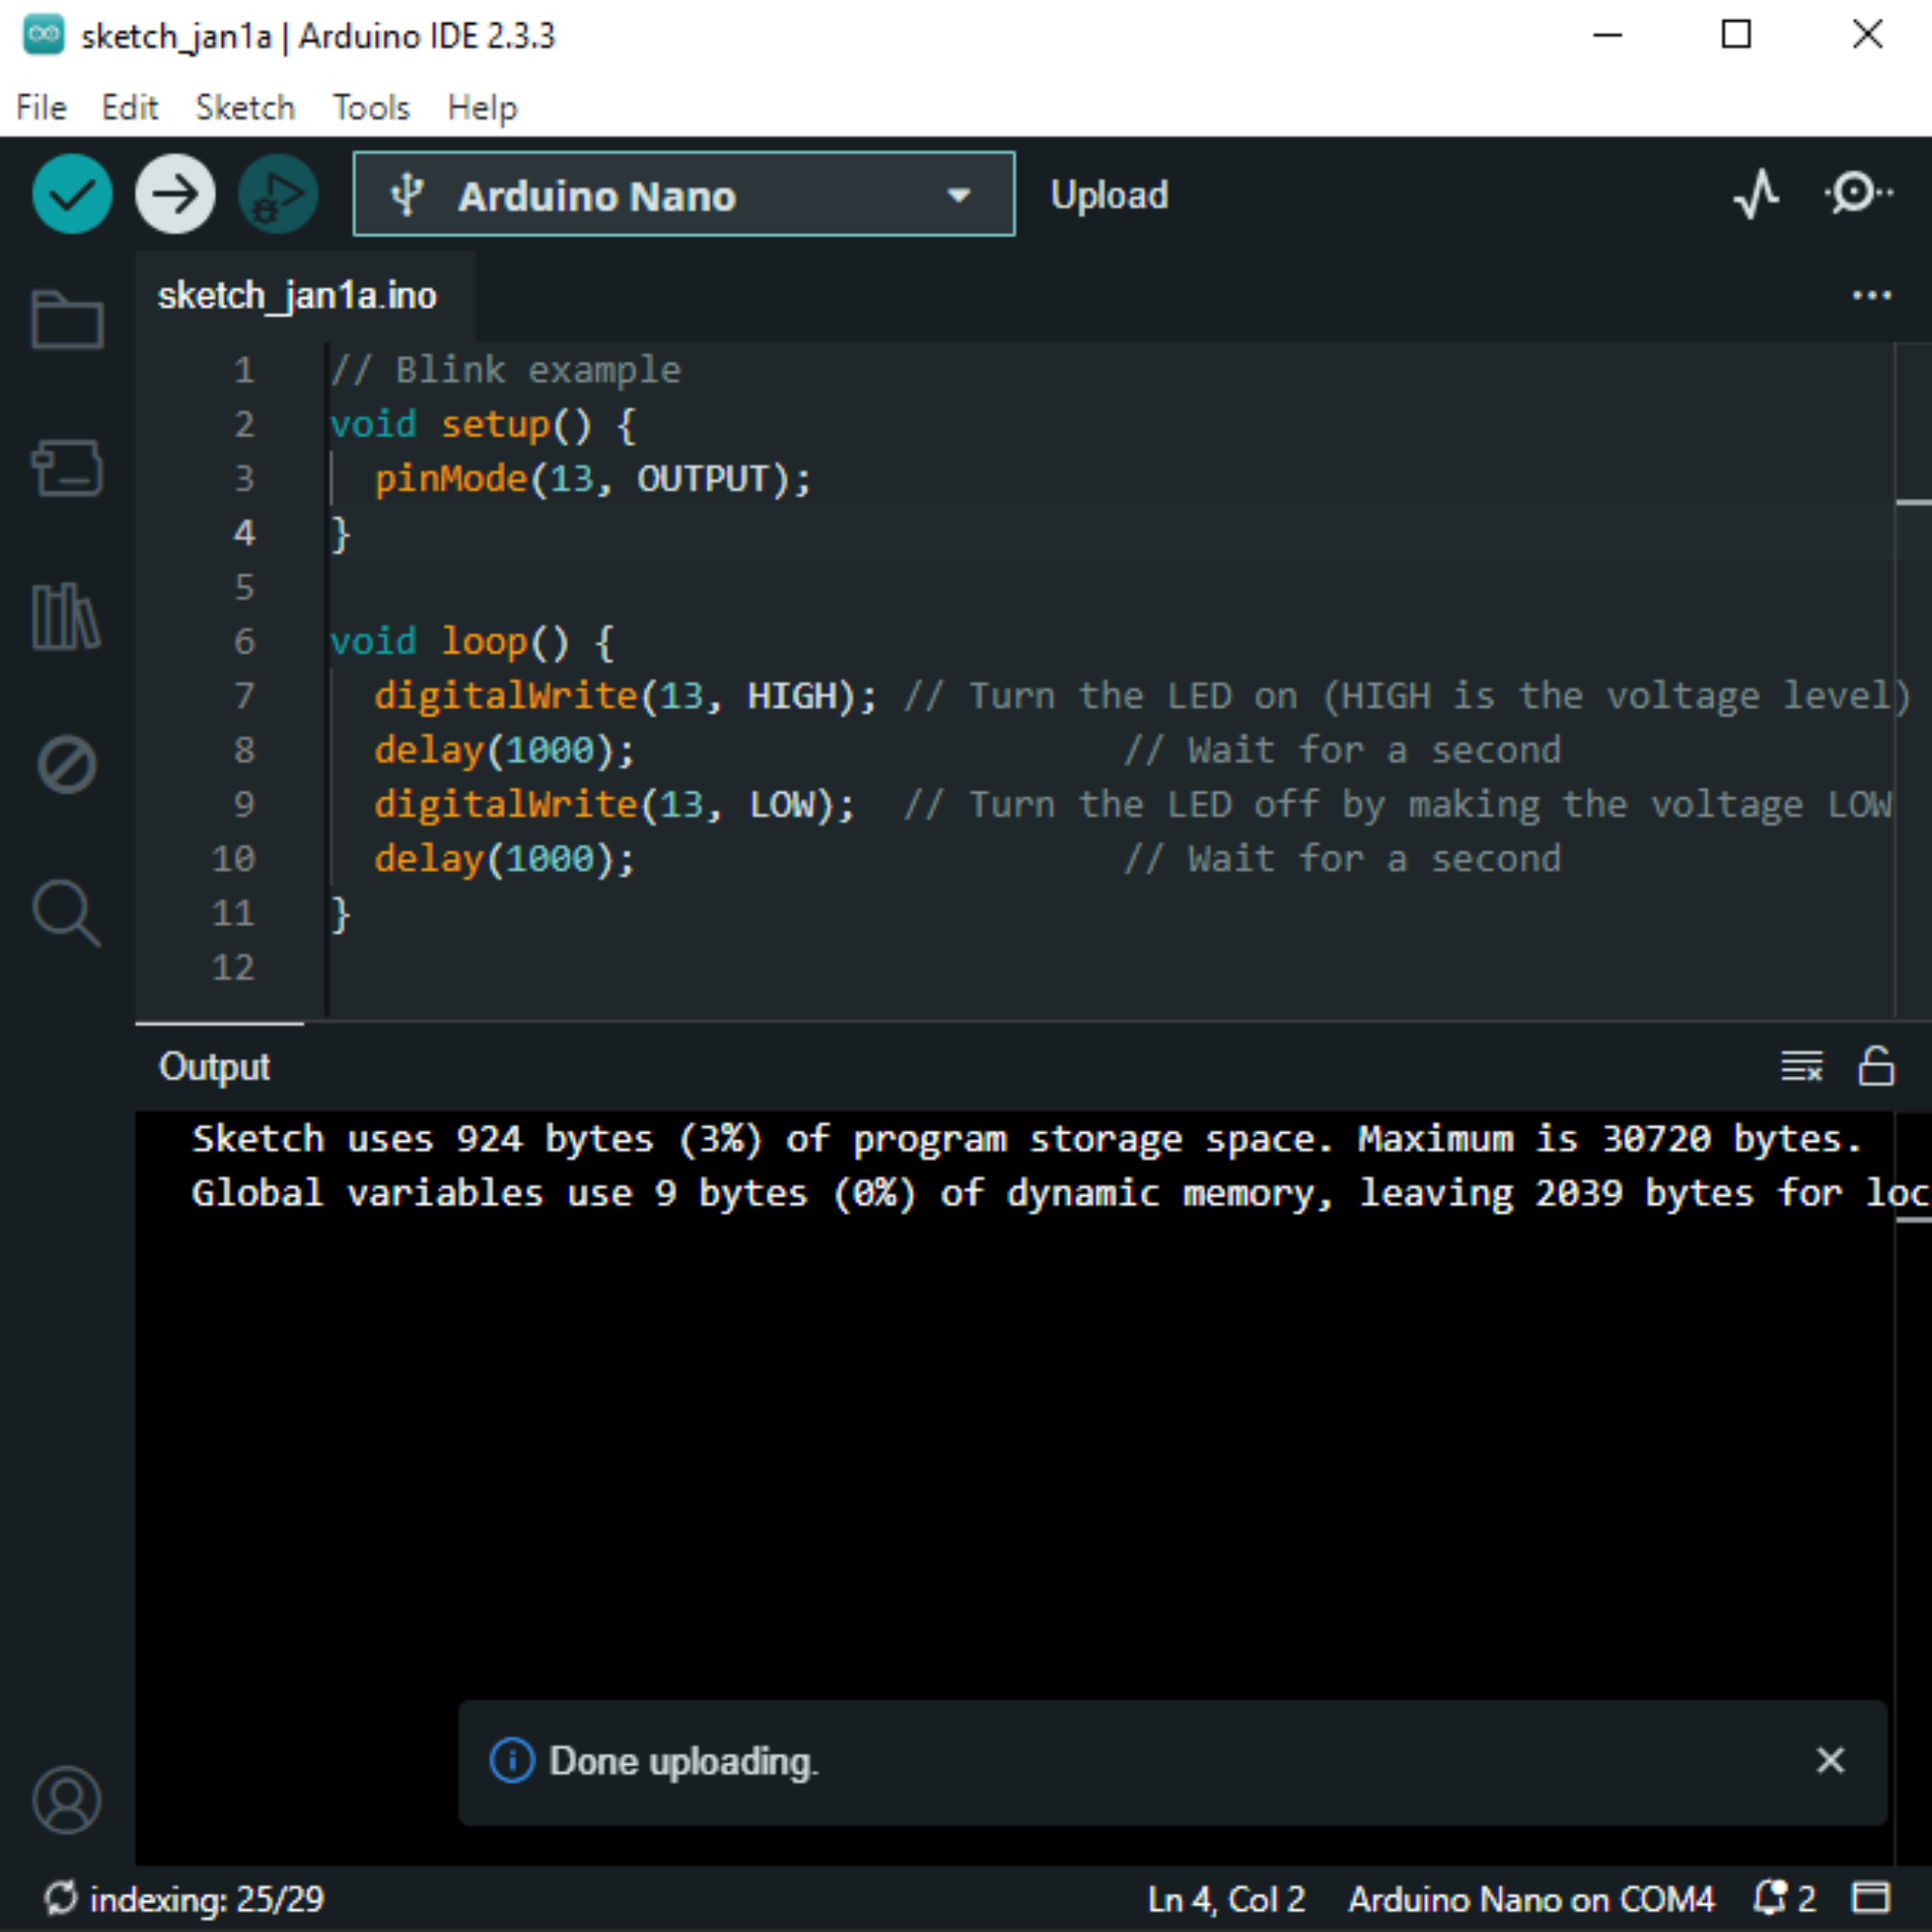Image resolution: width=1932 pixels, height=1932 pixels.
Task: Click the void setup() line
Action: pyautogui.click(x=482, y=425)
